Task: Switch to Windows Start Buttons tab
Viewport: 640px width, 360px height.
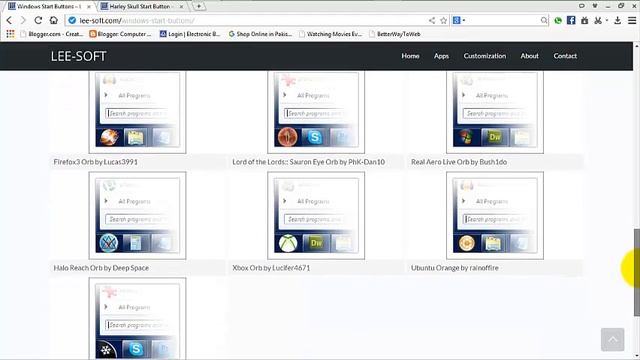Action: point(49,6)
